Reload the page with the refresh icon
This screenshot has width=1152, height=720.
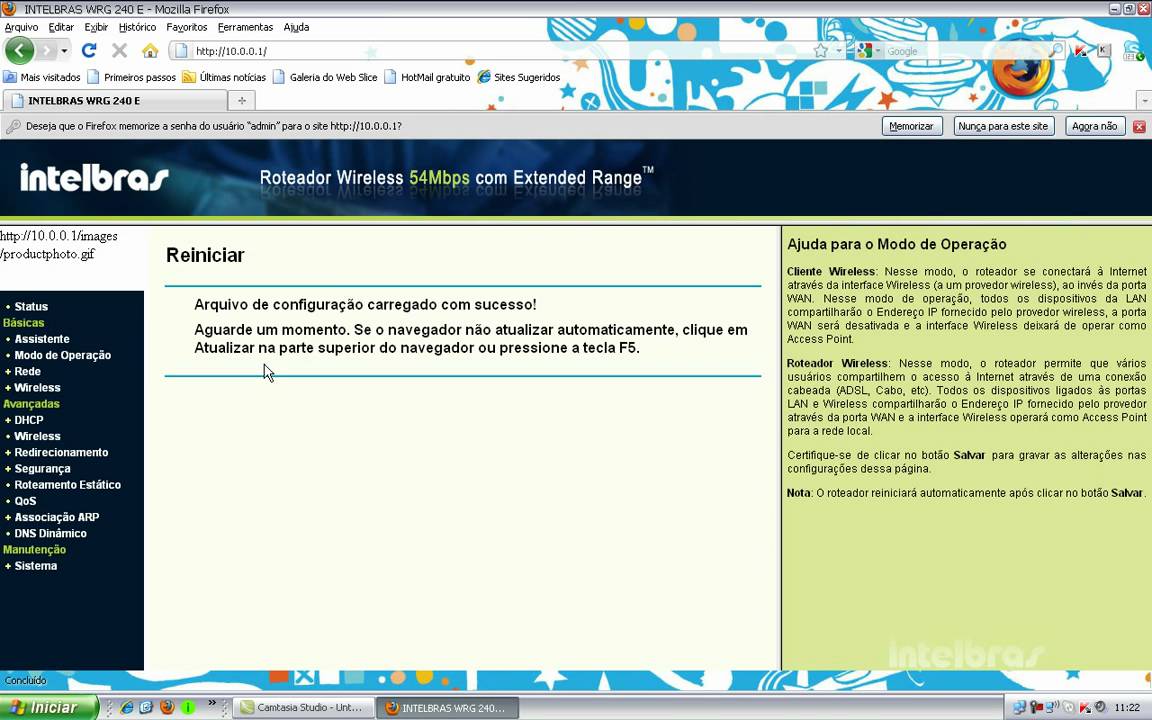pyautogui.click(x=89, y=51)
